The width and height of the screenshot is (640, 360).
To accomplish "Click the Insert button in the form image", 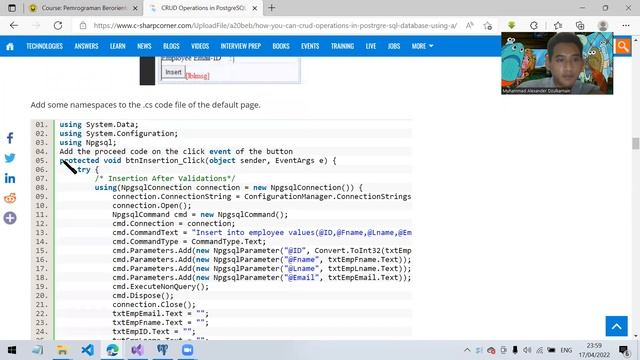I will (173, 72).
